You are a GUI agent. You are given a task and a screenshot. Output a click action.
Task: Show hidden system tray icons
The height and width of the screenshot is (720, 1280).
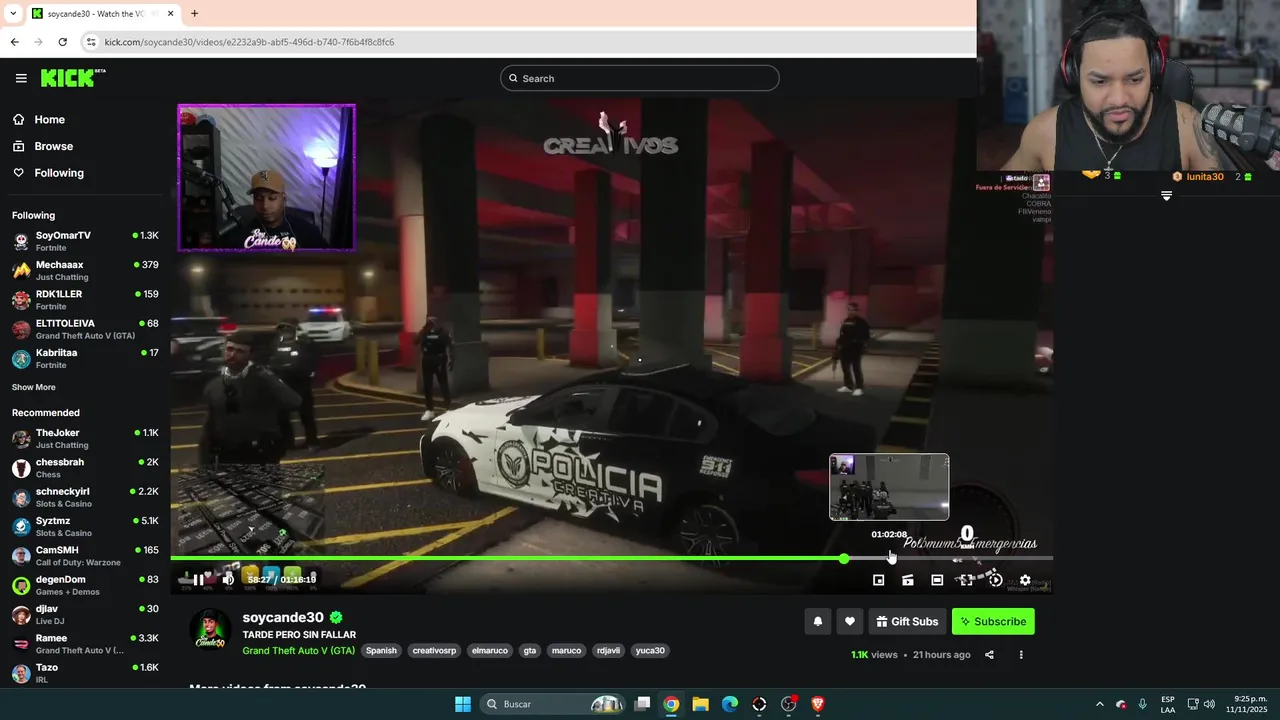coord(1099,704)
